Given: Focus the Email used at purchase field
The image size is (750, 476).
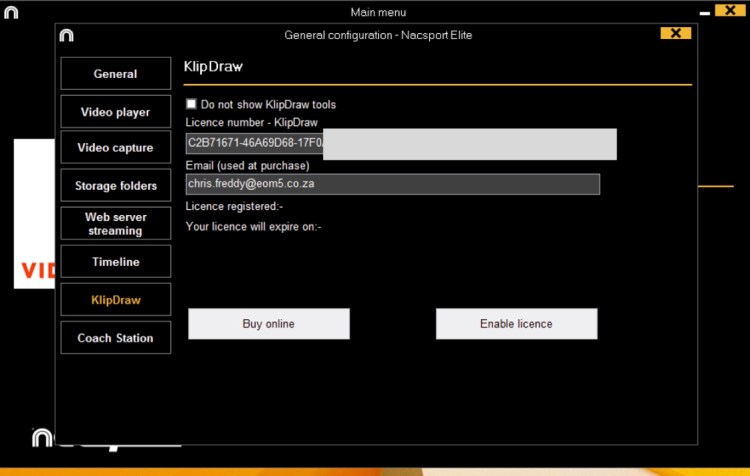Looking at the screenshot, I should click(392, 184).
